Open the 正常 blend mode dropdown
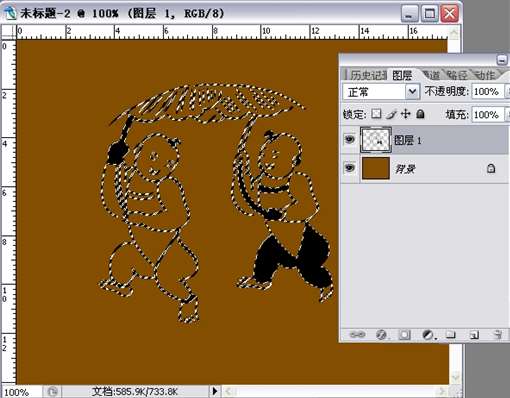Viewport: 510px width, 398px height. click(381, 91)
